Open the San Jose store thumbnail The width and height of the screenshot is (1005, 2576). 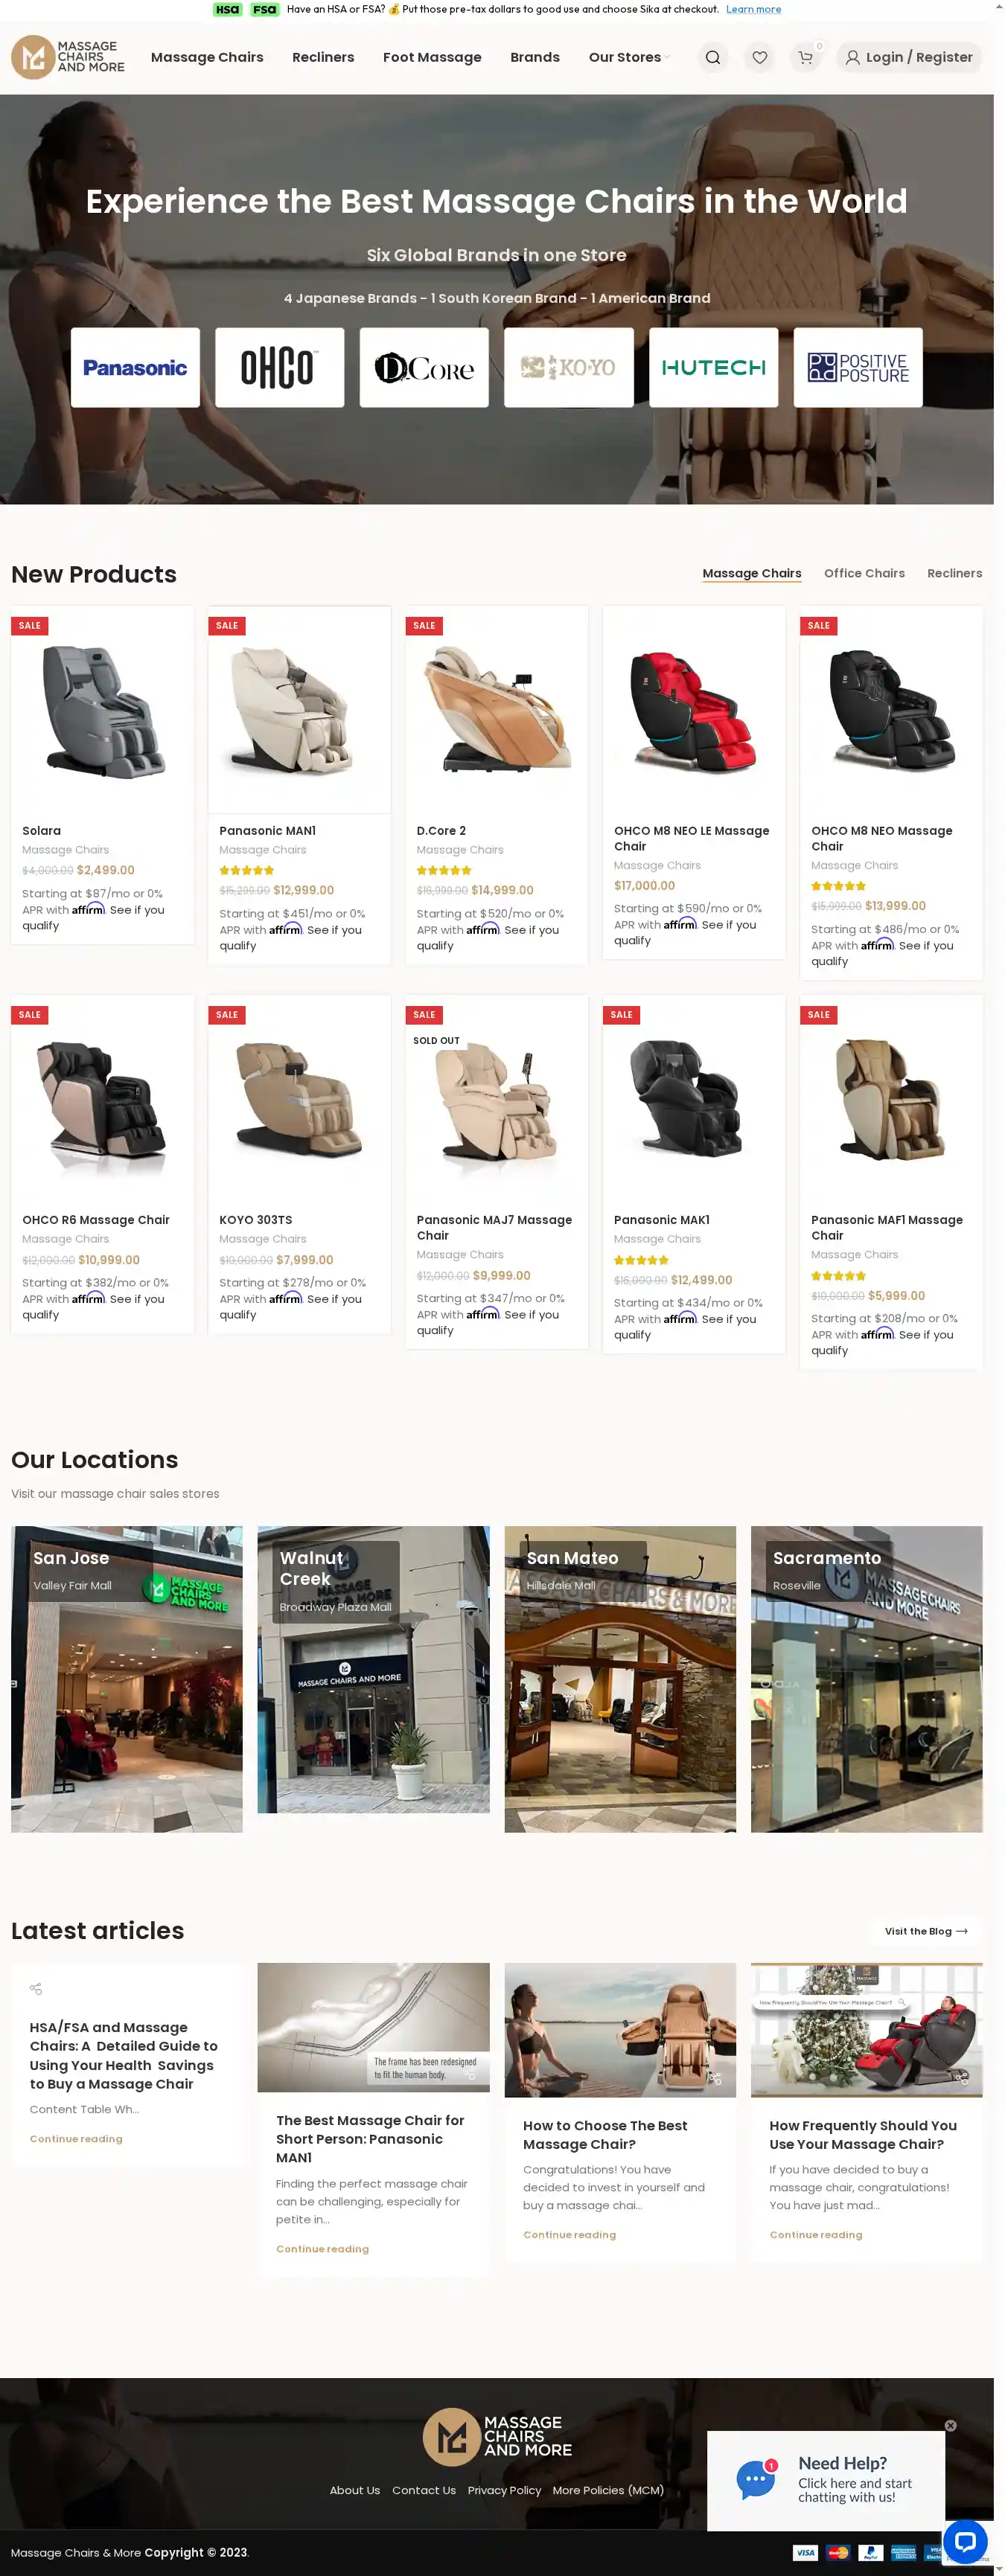[127, 1678]
